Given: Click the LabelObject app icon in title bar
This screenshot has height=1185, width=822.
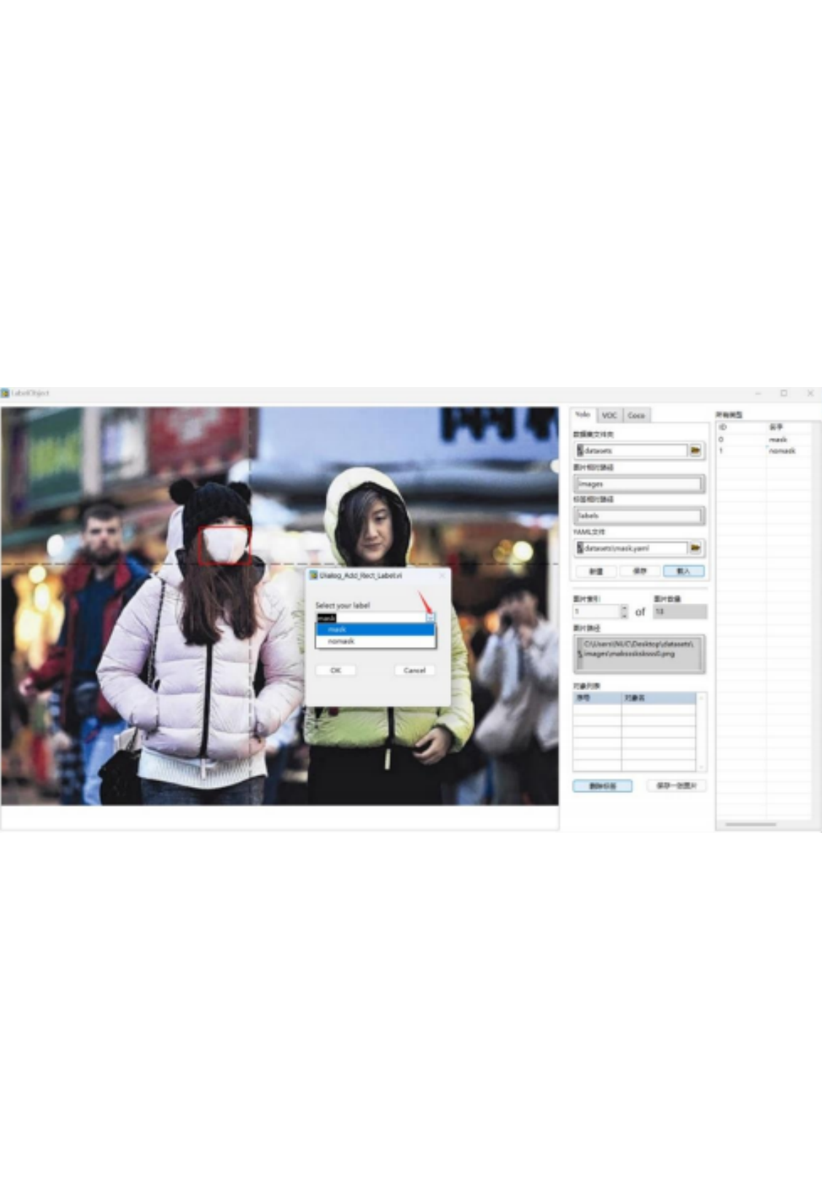Looking at the screenshot, I should [x=5, y=393].
